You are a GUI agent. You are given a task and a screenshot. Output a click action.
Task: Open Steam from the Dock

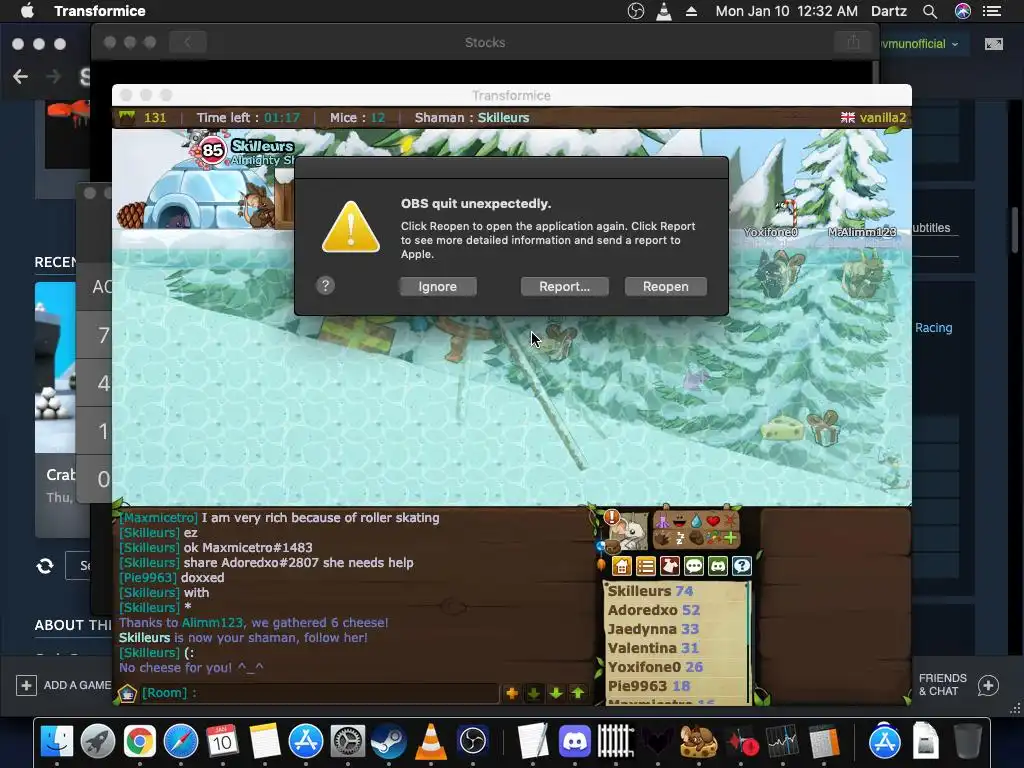(389, 742)
